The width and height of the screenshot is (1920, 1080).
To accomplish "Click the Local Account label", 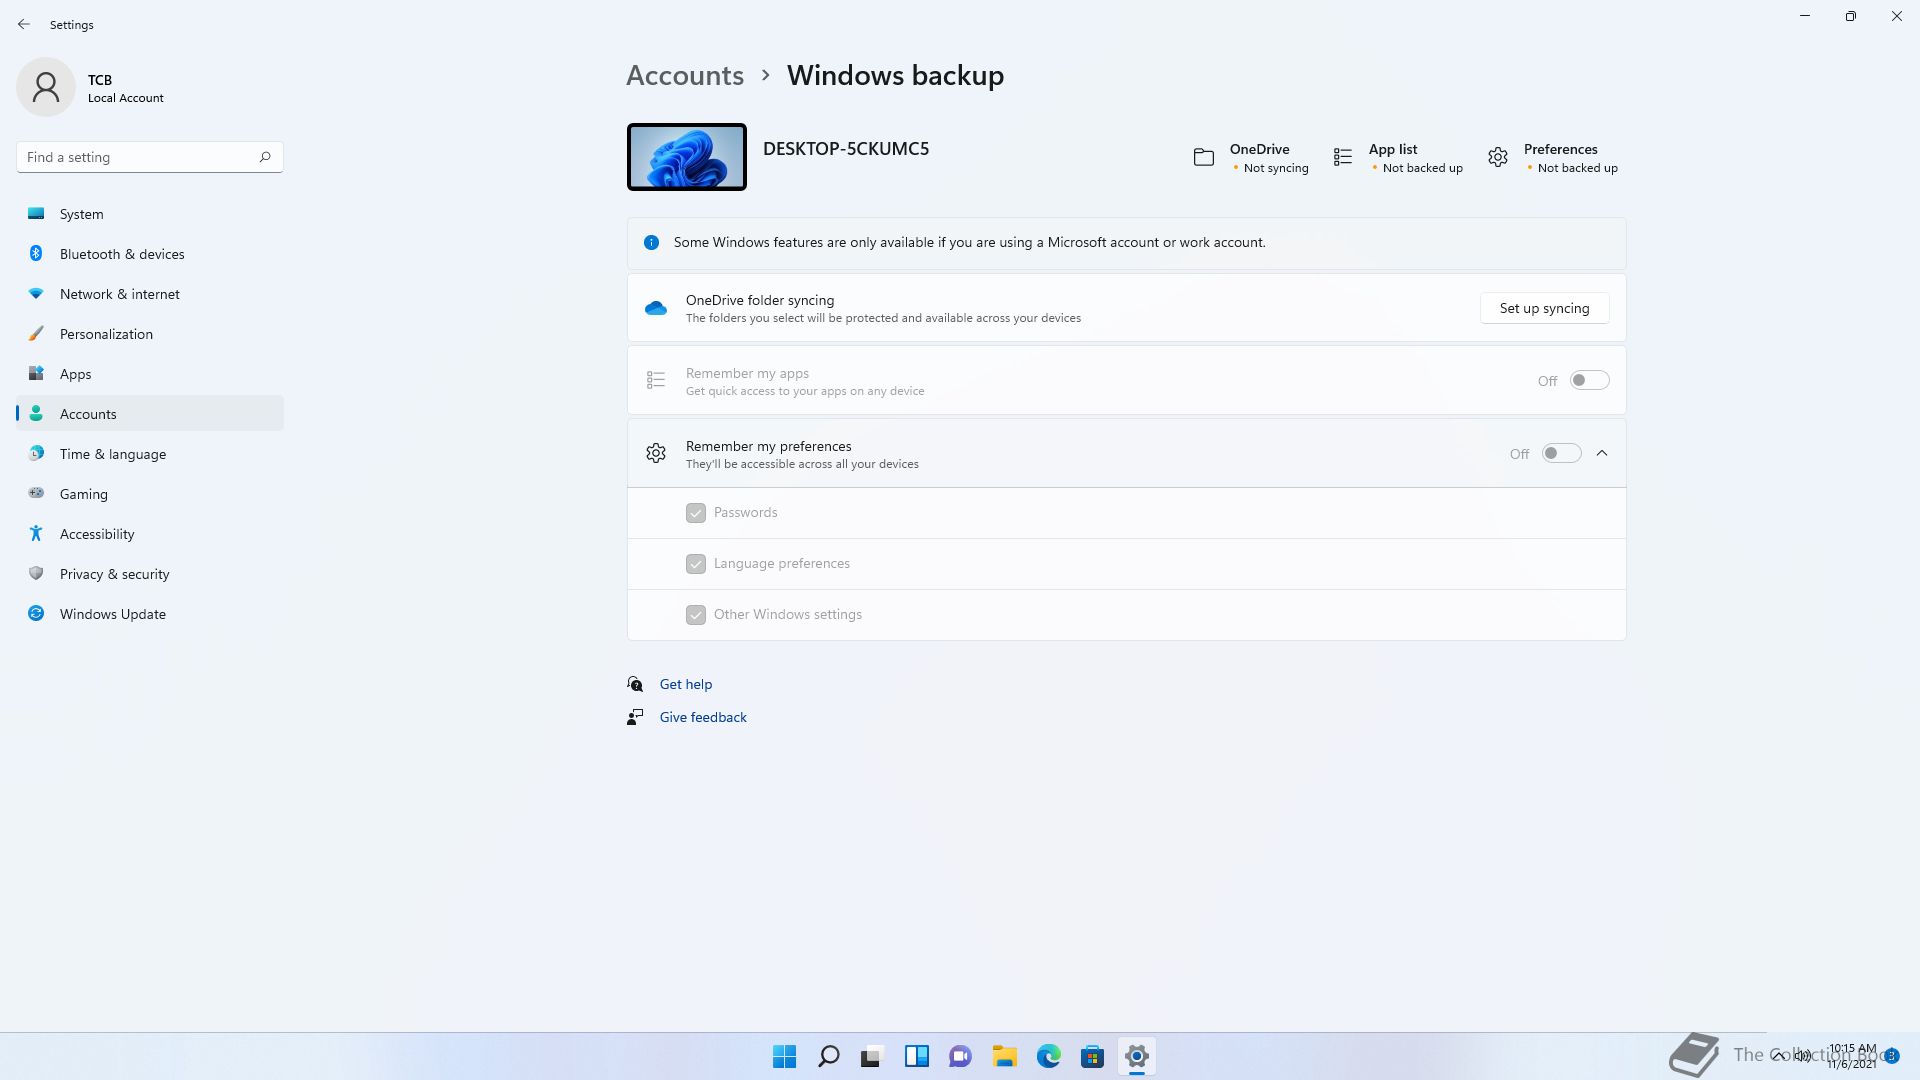I will pyautogui.click(x=126, y=98).
